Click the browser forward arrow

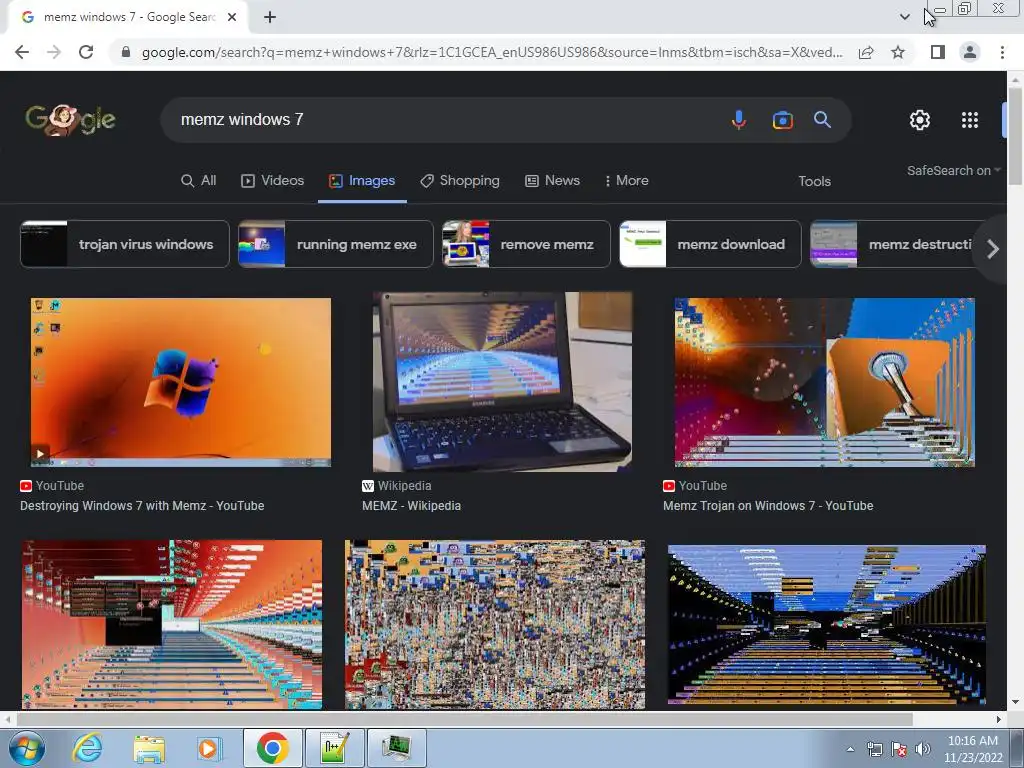tap(54, 52)
